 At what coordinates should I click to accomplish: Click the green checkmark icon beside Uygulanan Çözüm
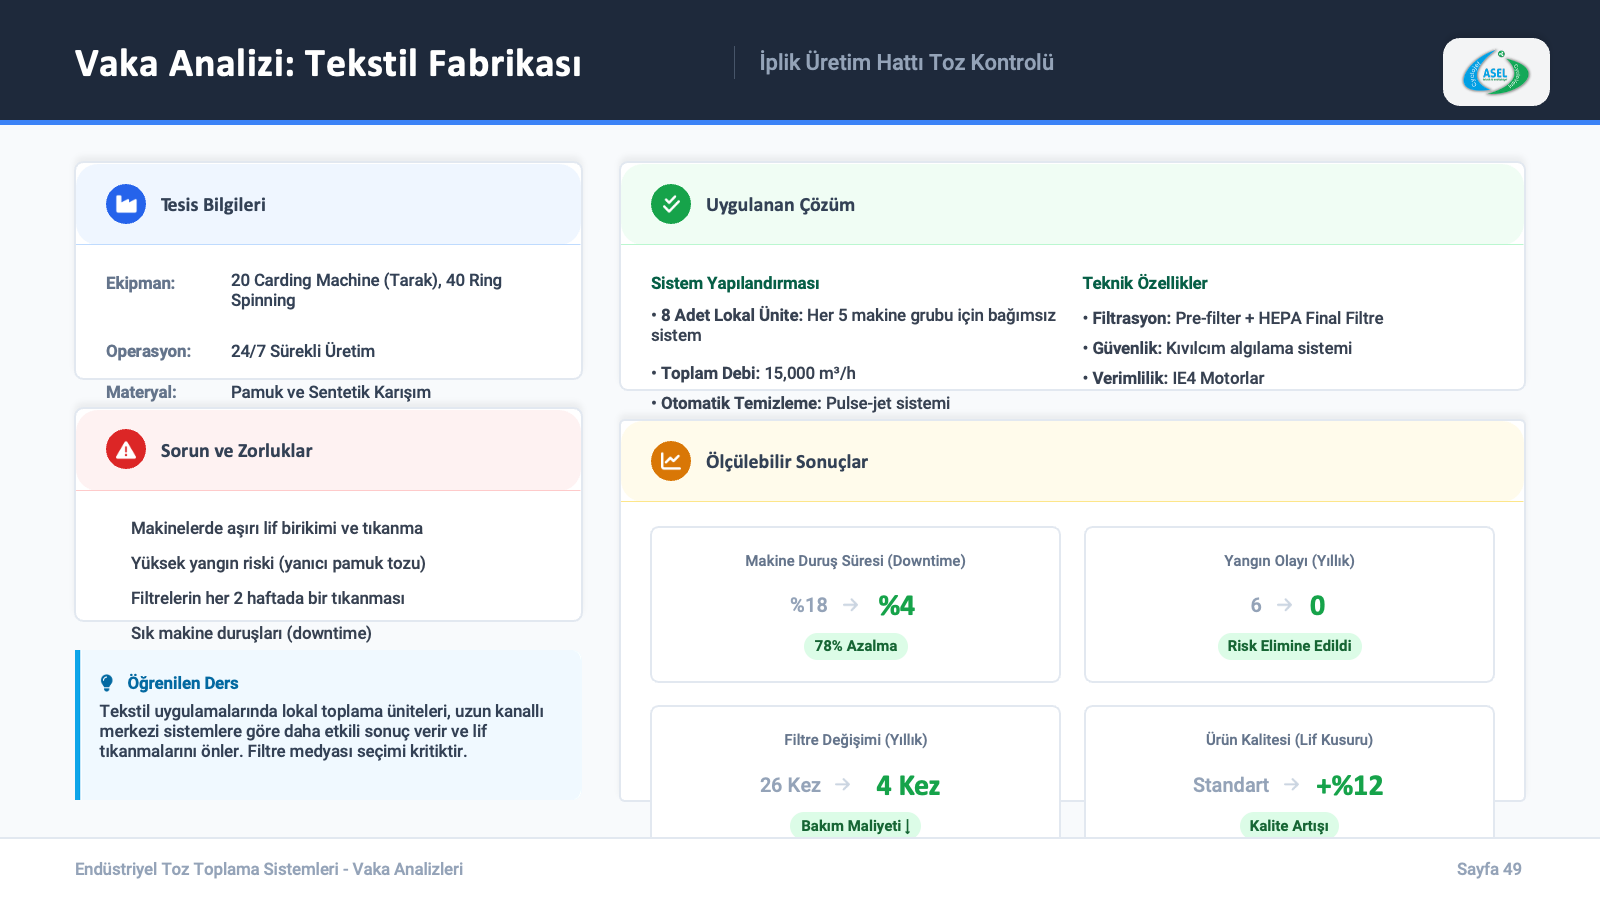(671, 205)
